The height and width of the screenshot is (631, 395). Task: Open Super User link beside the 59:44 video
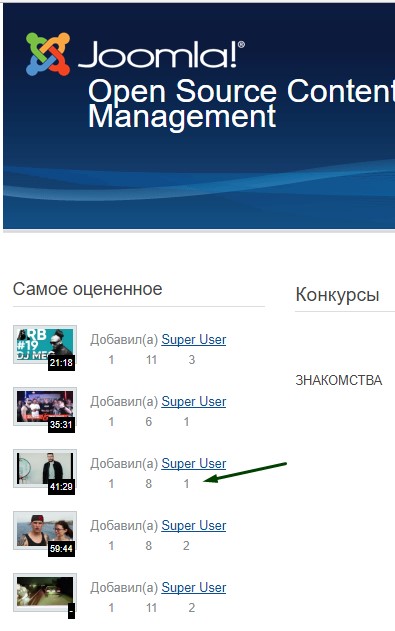[193, 526]
